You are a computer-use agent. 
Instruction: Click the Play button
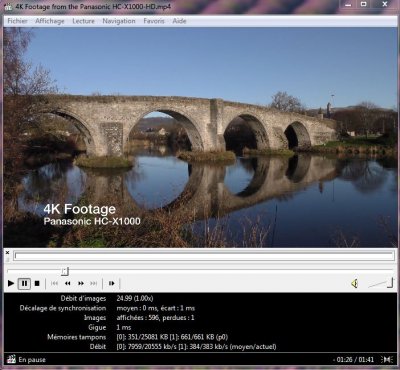point(11,284)
